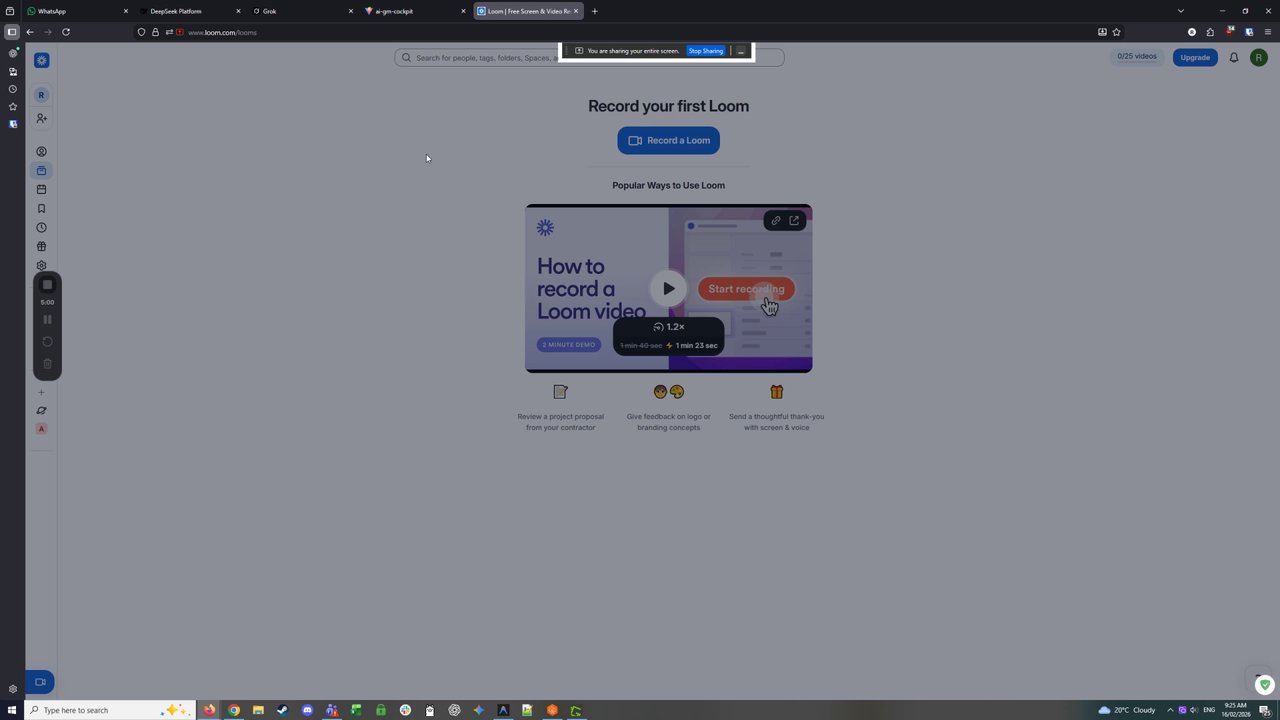Viewport: 1280px width, 720px height.
Task: Click "Give feedback on logo or branding concepts"
Action: click(x=668, y=422)
